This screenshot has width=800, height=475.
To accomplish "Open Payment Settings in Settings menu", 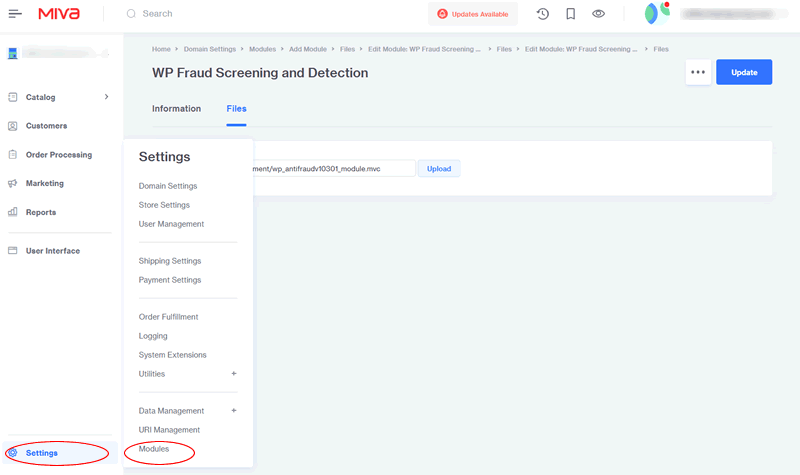I will tap(170, 280).
